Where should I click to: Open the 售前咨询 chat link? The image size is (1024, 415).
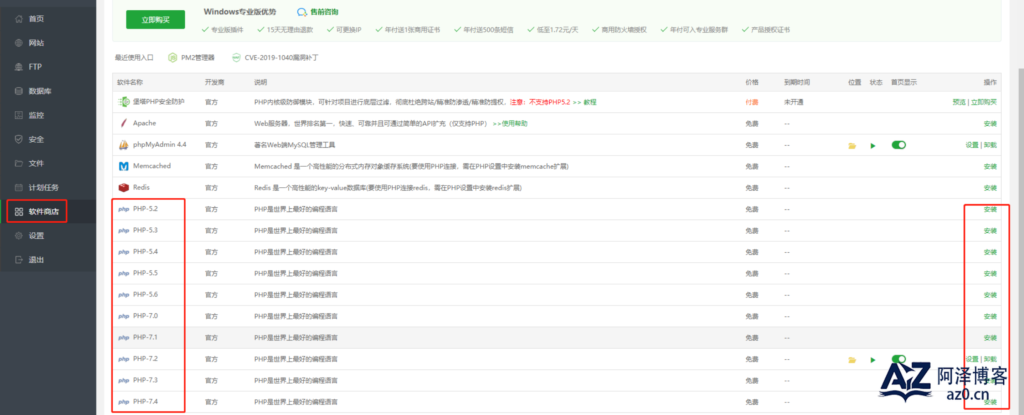pos(318,12)
